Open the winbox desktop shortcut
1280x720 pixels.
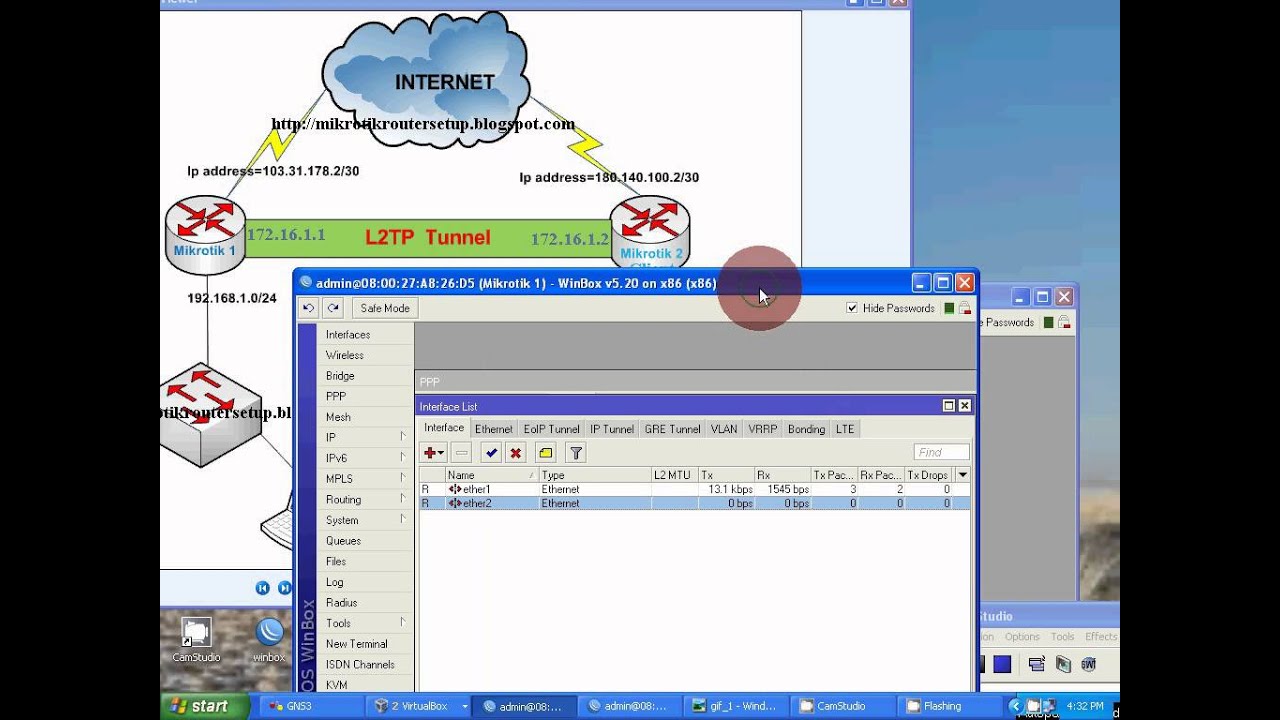(x=269, y=640)
